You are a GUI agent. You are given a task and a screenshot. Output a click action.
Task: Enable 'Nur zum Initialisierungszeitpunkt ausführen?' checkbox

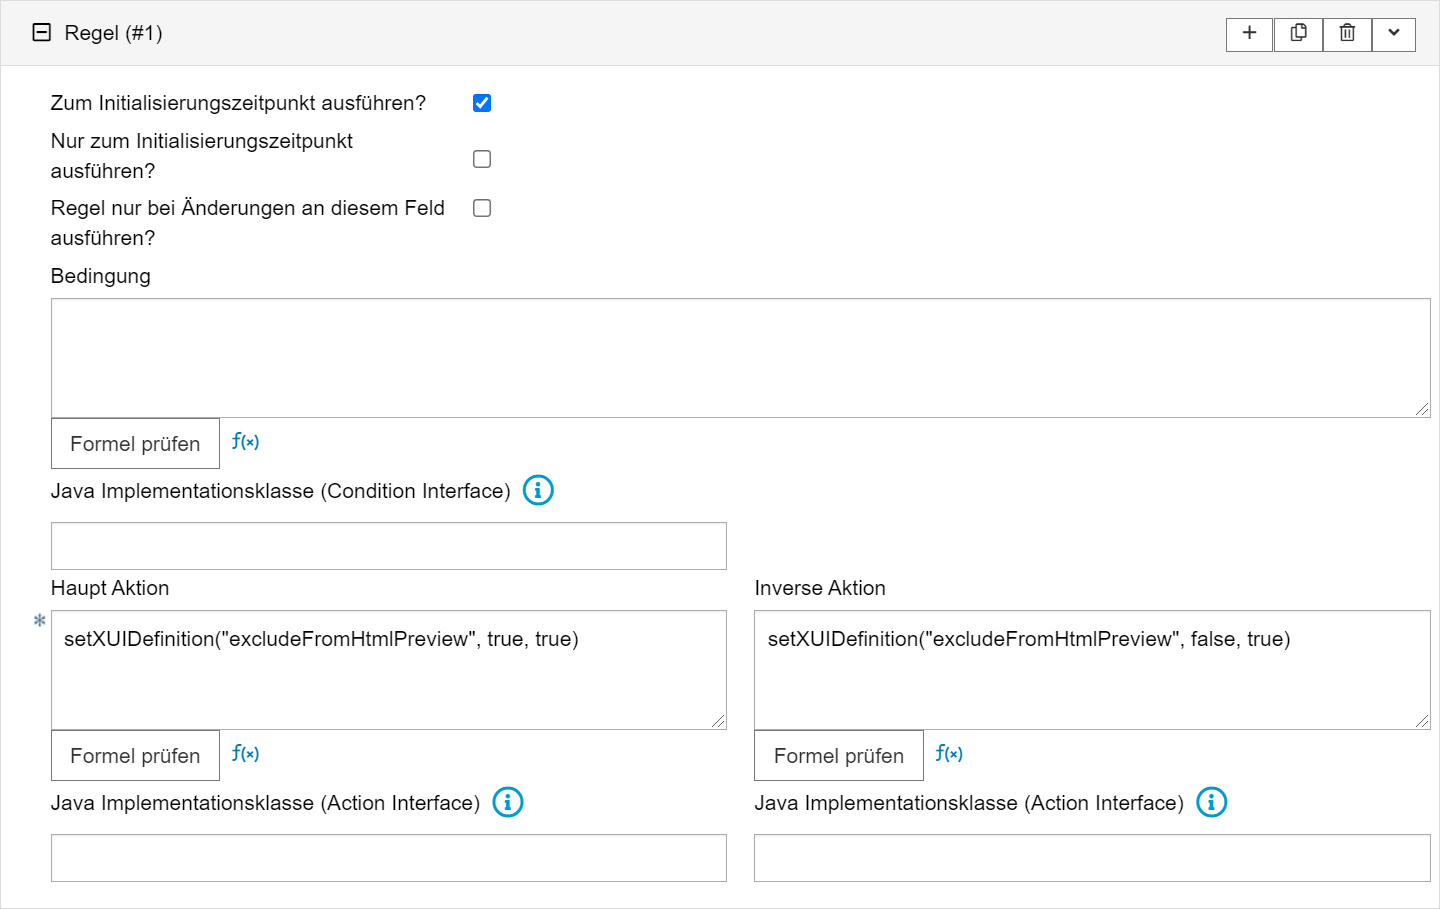click(482, 159)
